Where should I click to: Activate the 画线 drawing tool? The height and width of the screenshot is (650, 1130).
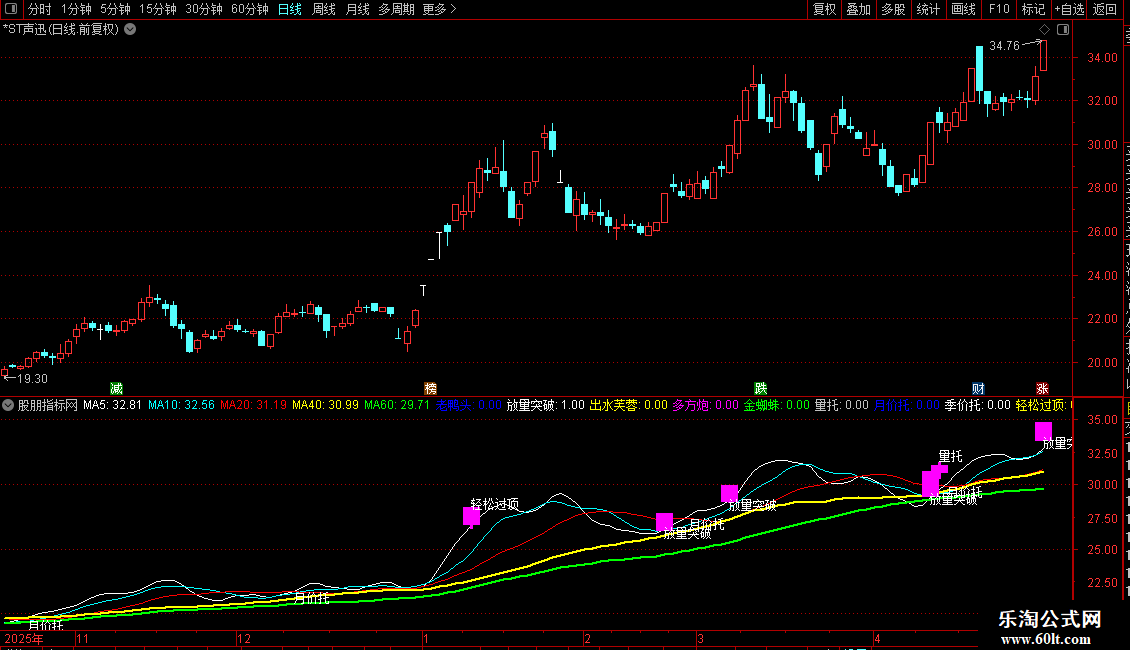pyautogui.click(x=964, y=9)
